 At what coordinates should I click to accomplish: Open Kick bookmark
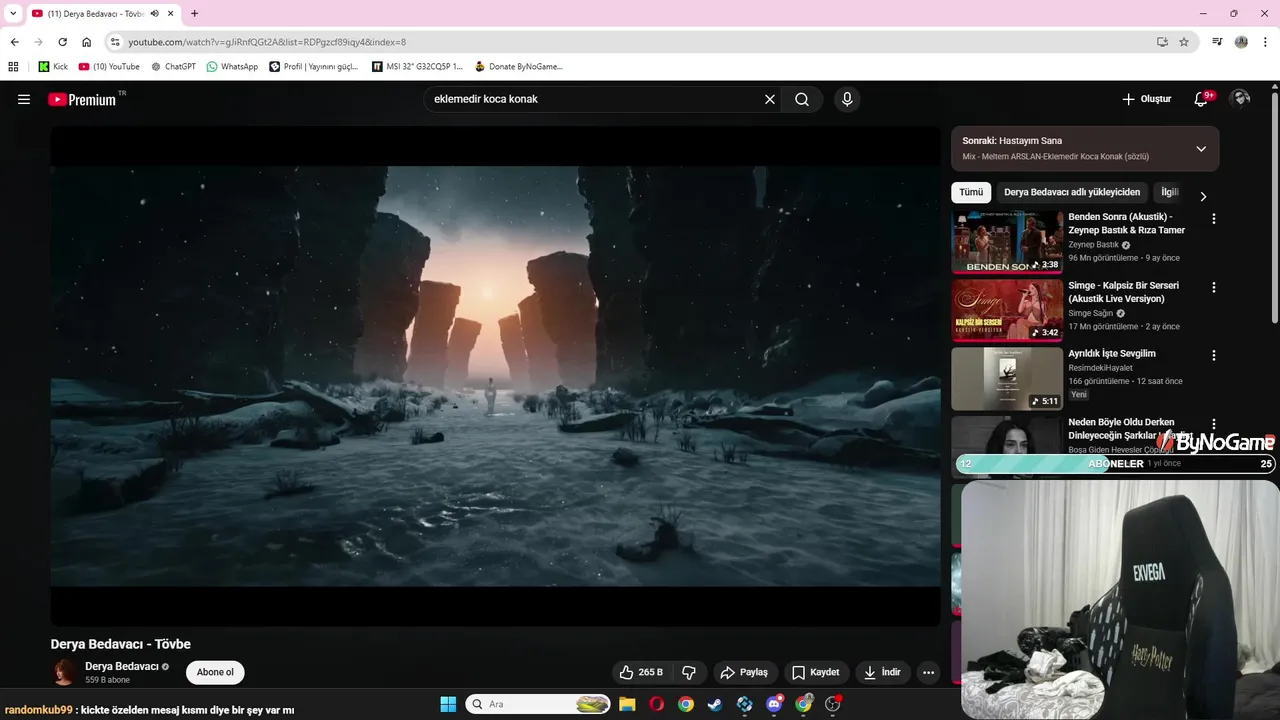[54, 67]
